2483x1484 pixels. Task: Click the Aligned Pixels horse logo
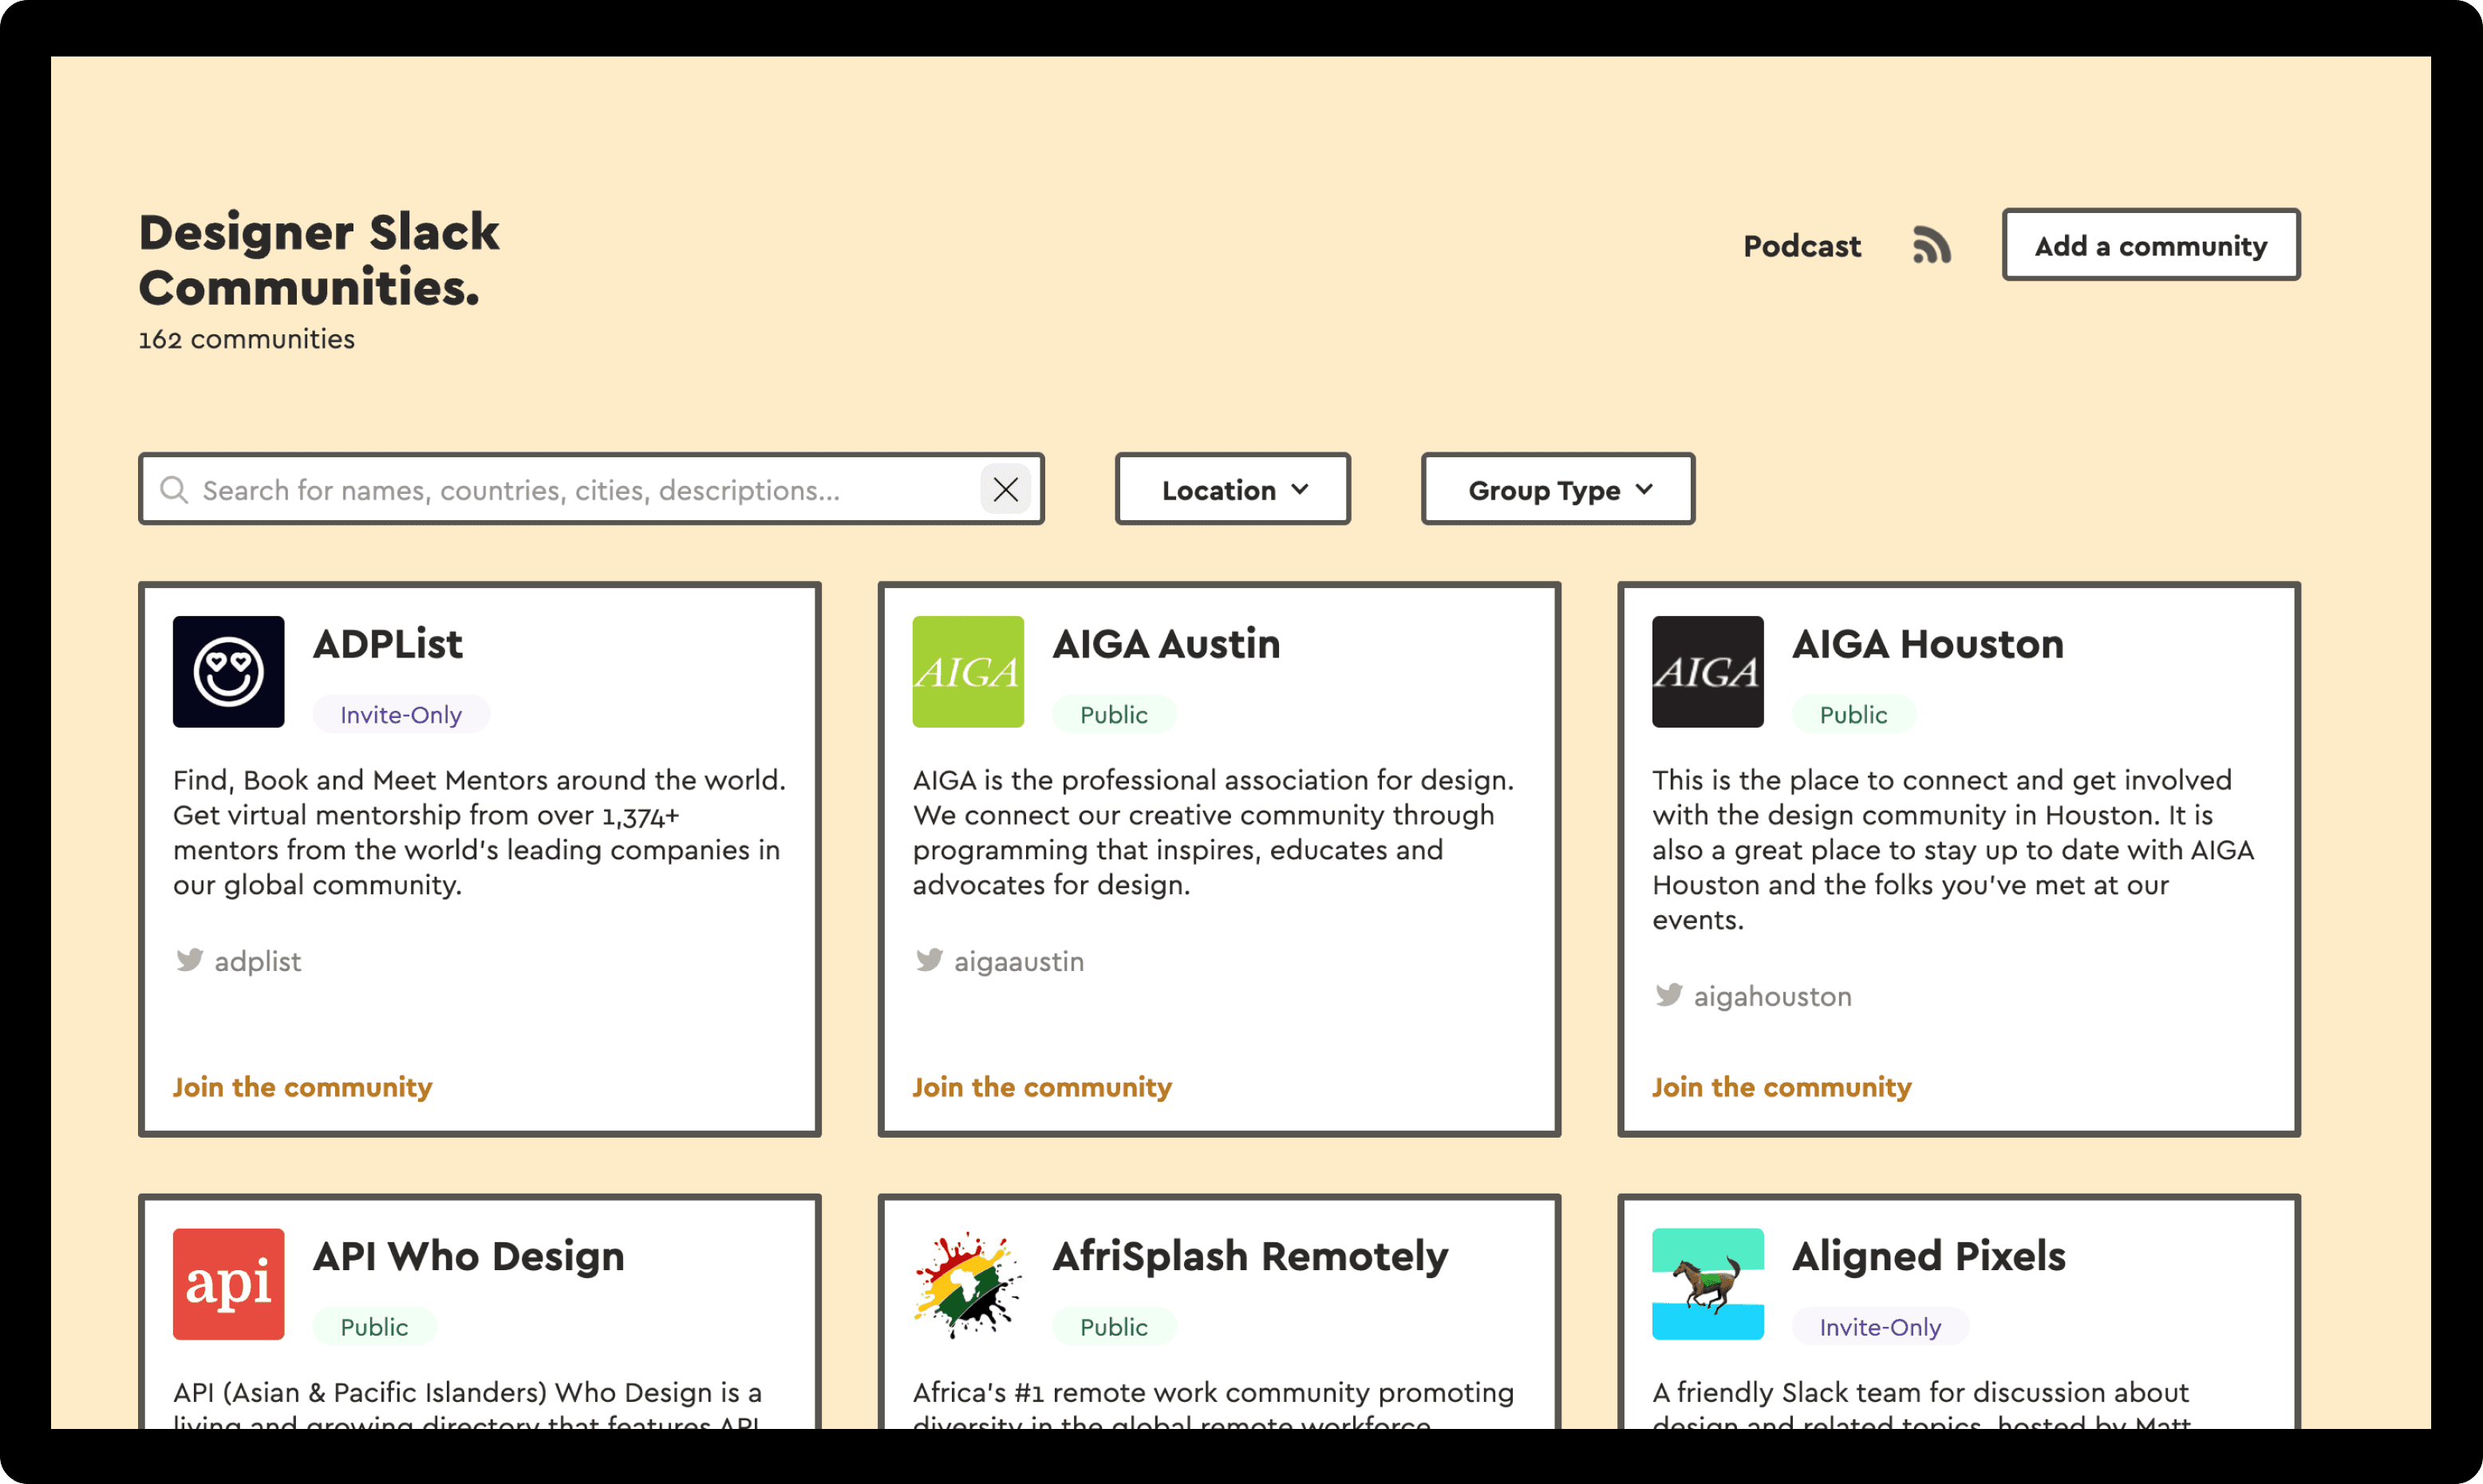click(x=1708, y=1284)
